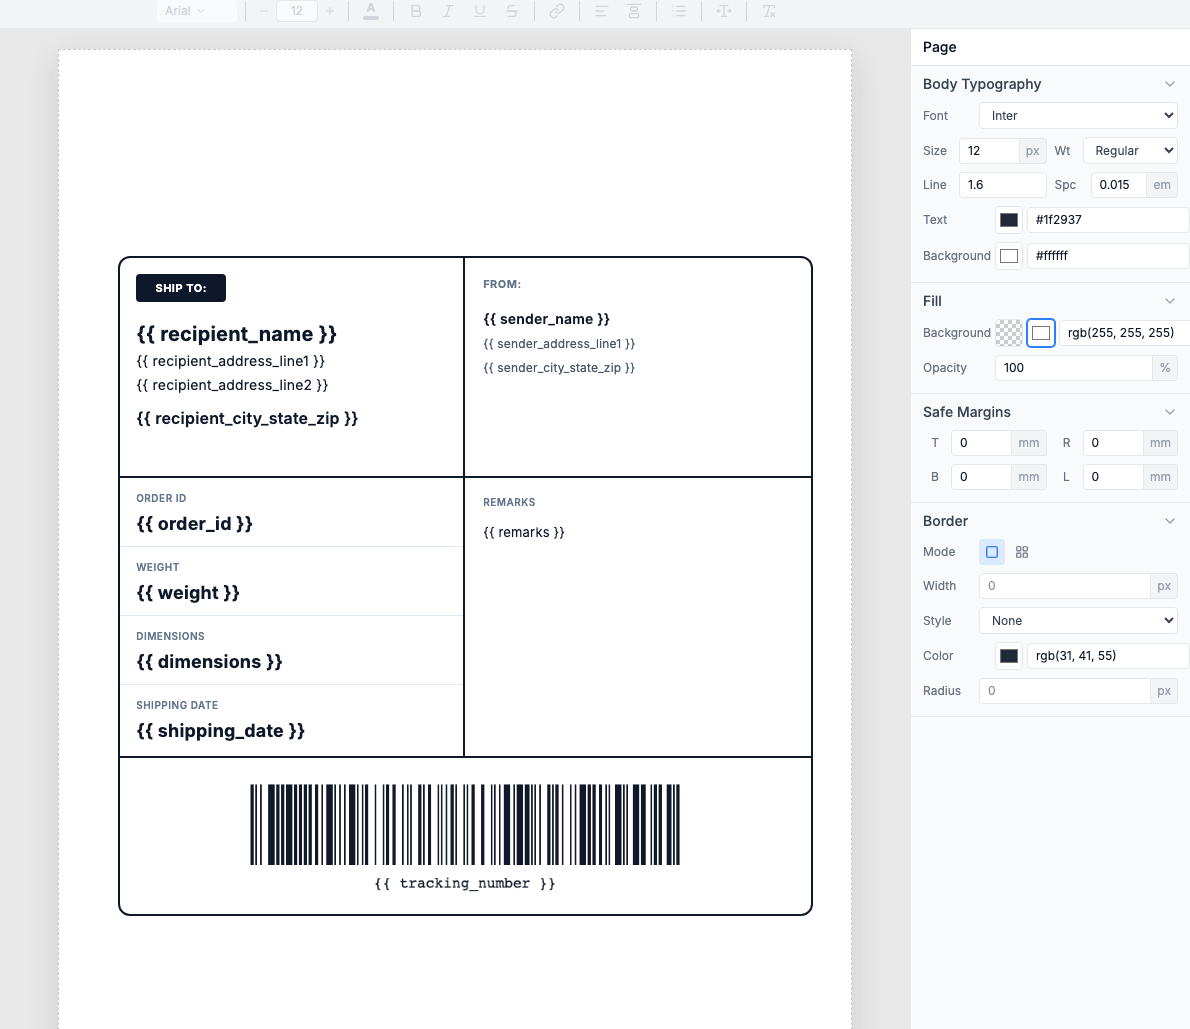This screenshot has width=1190, height=1029.
Task: Apply strikethrough formatting
Action: (x=512, y=11)
